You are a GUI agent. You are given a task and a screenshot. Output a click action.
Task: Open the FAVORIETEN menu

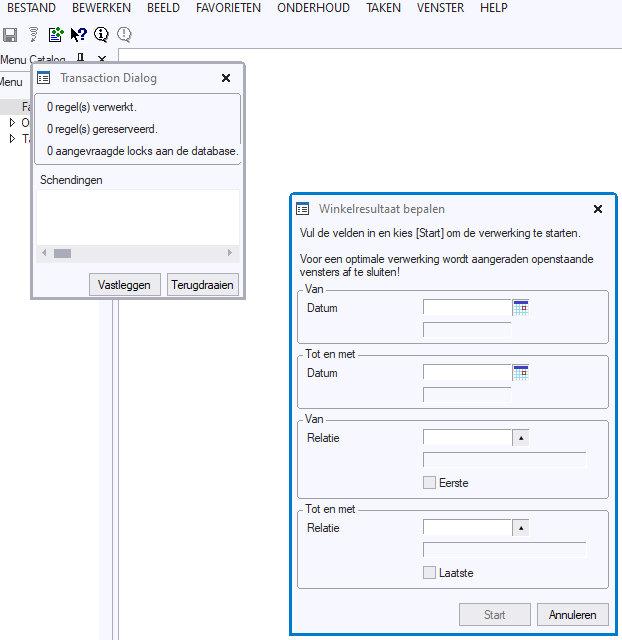tap(228, 8)
